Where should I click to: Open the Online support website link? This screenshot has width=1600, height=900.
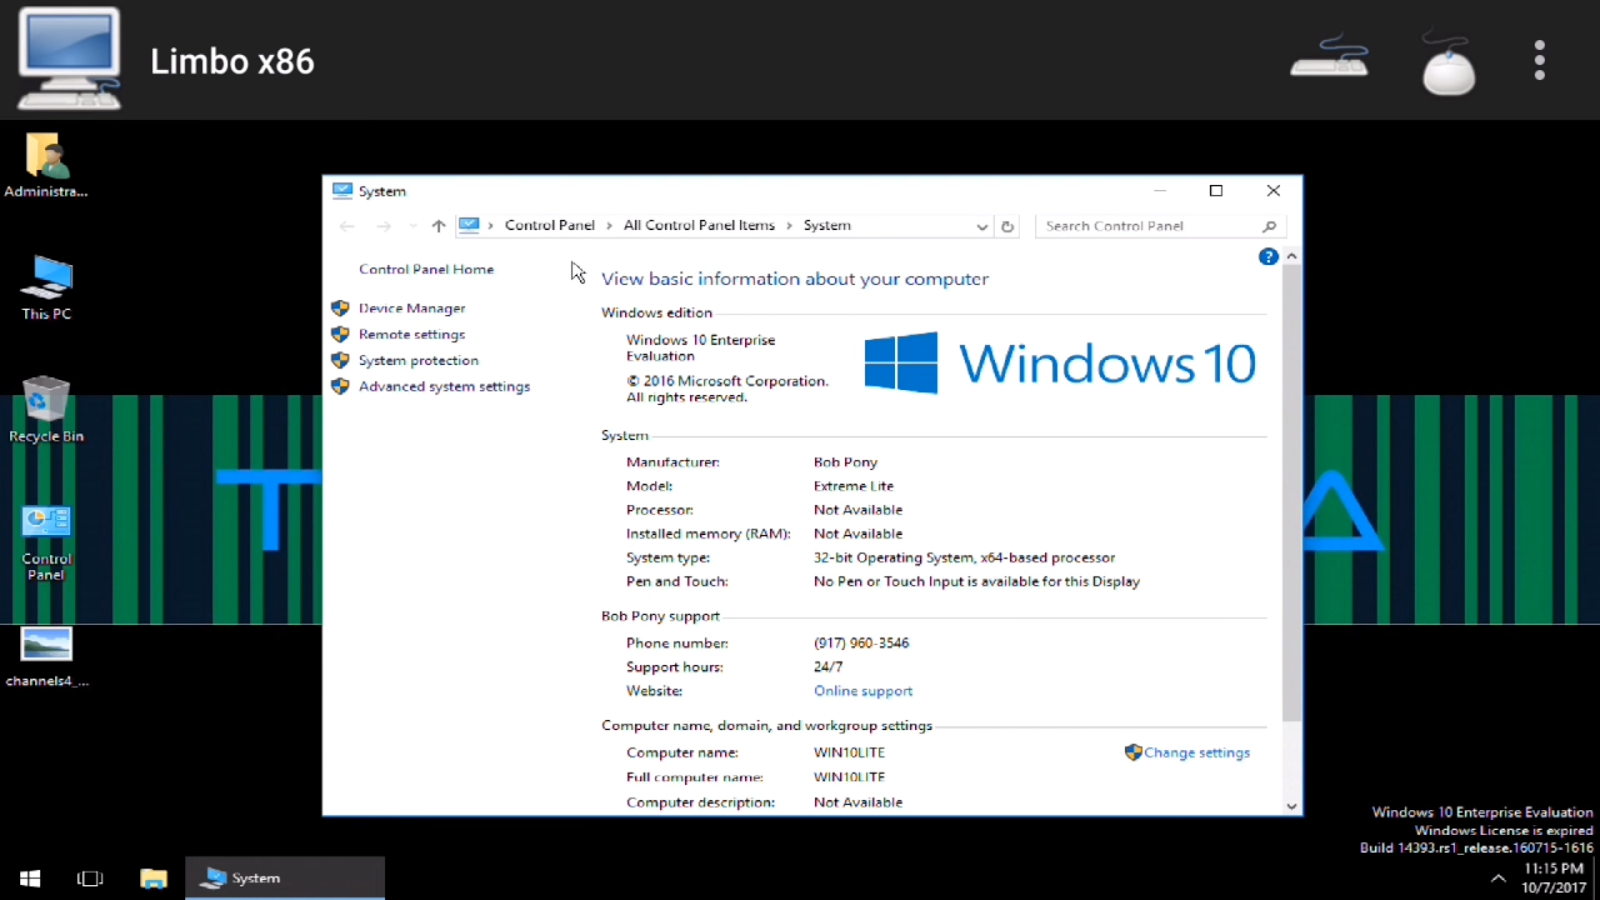tap(863, 691)
